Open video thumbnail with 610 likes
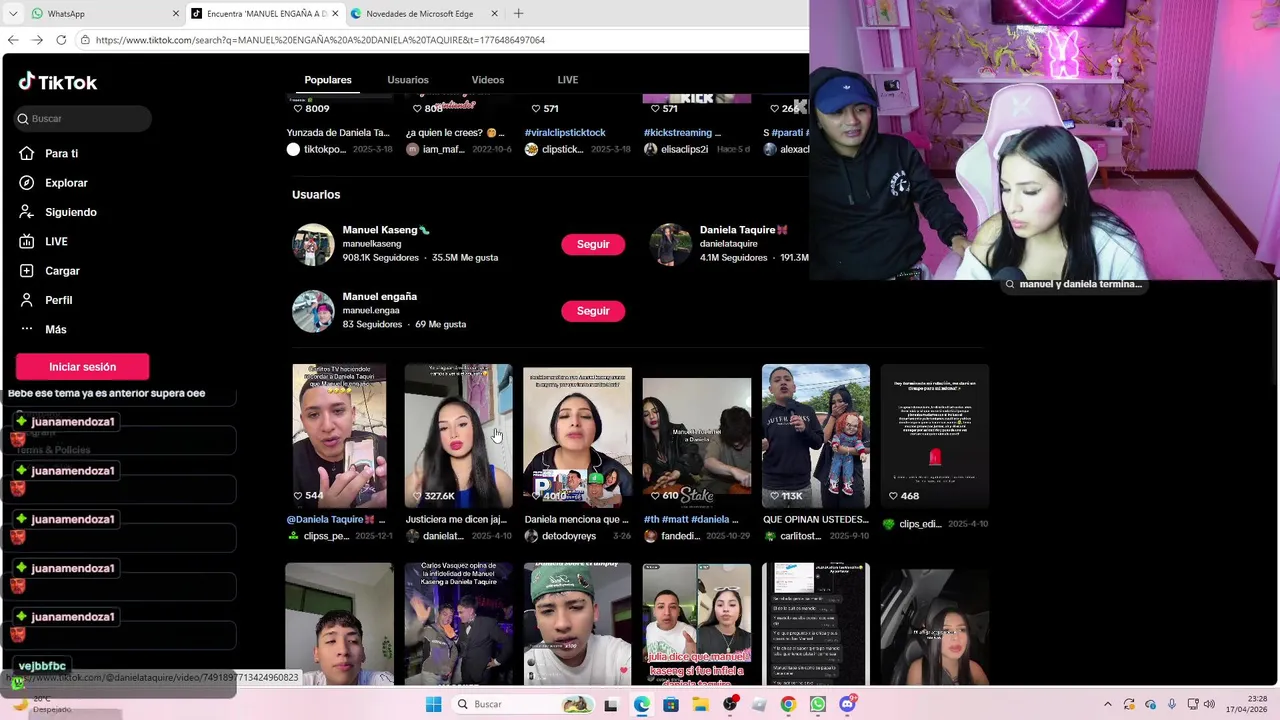 (x=697, y=442)
